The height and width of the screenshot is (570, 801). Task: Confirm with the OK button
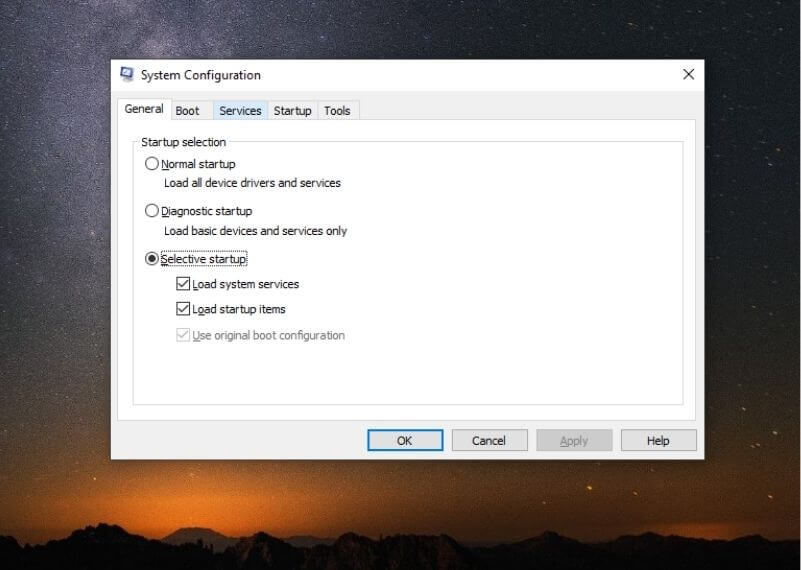(x=405, y=440)
